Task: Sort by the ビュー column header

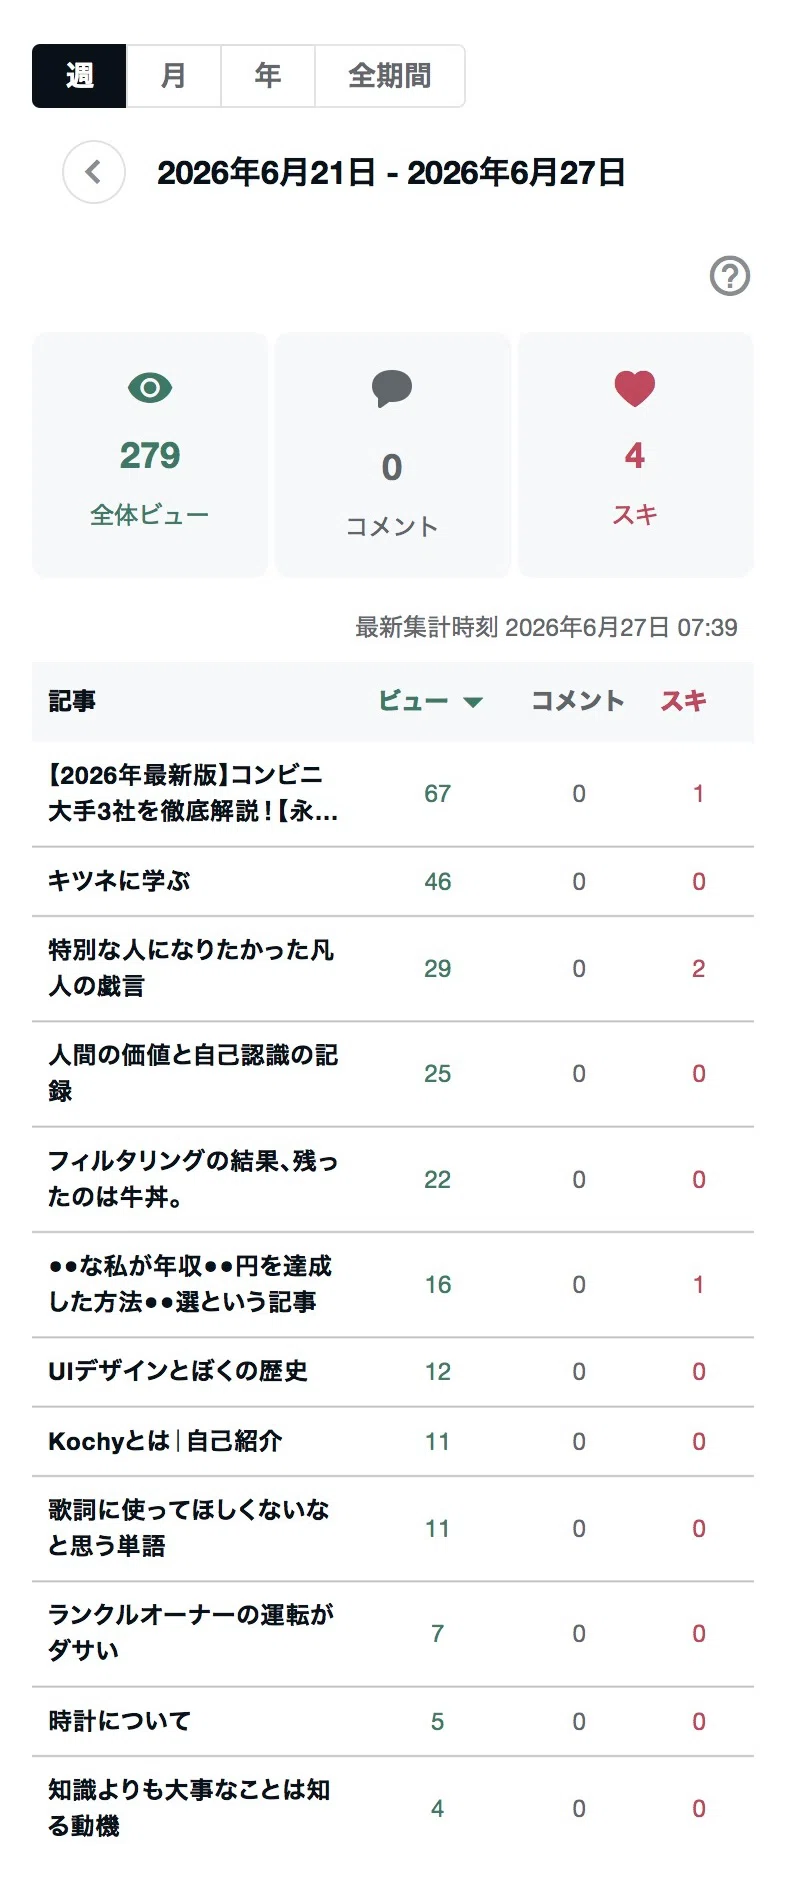Action: (x=413, y=701)
